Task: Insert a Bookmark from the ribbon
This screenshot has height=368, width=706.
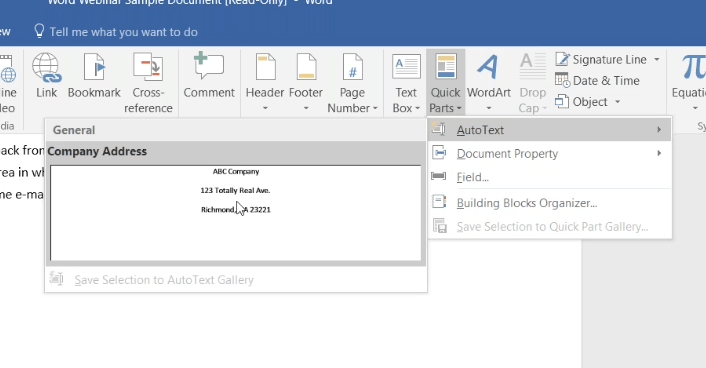Action: coord(94,76)
